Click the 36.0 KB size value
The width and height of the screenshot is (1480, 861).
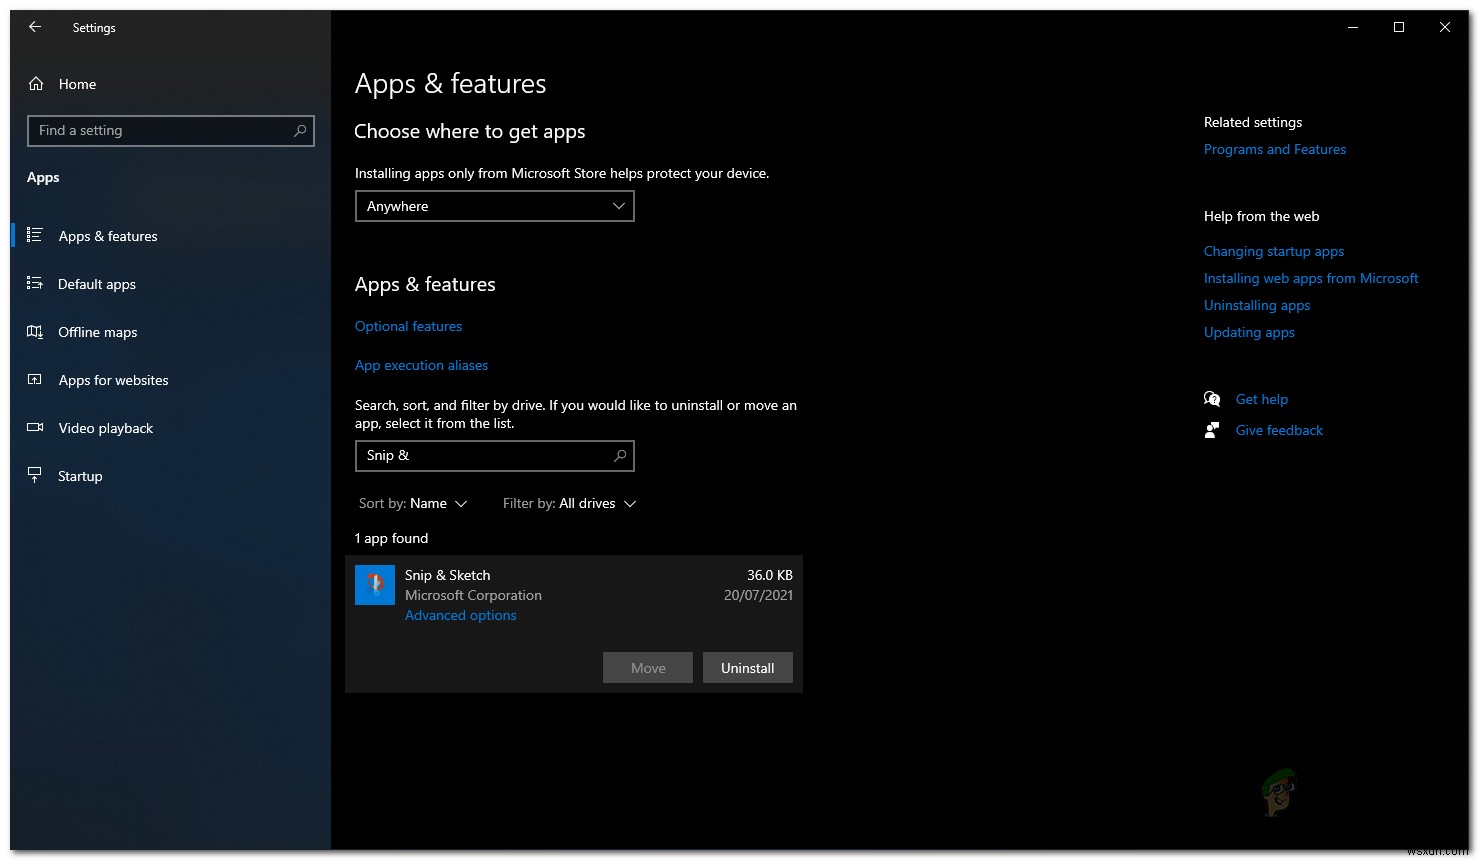pyautogui.click(x=770, y=575)
